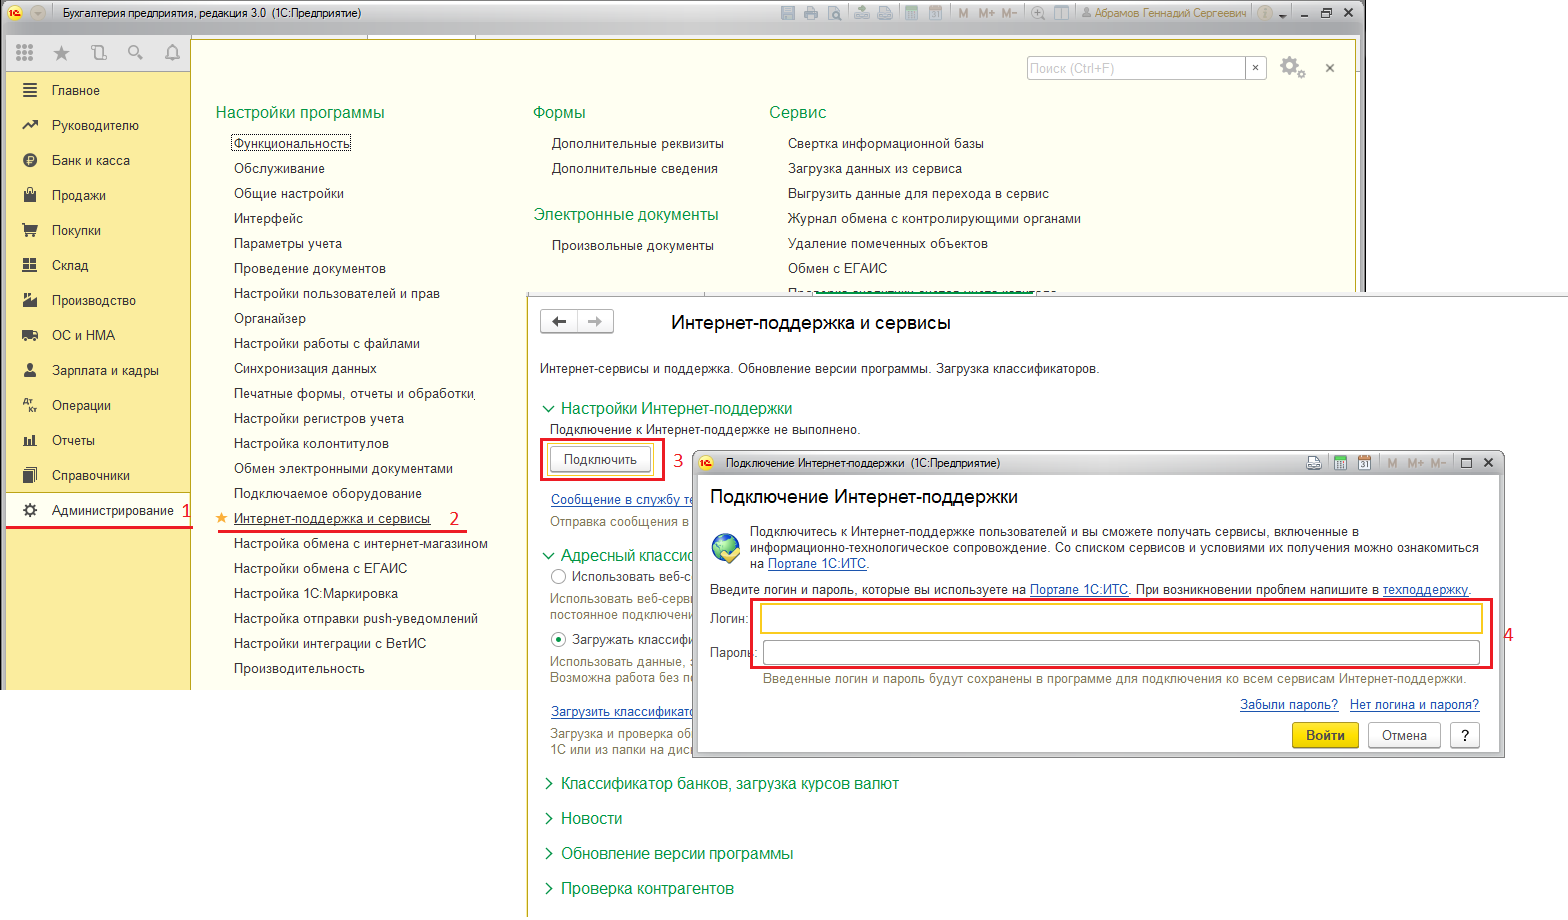Open ОС и НМА section

click(97, 335)
